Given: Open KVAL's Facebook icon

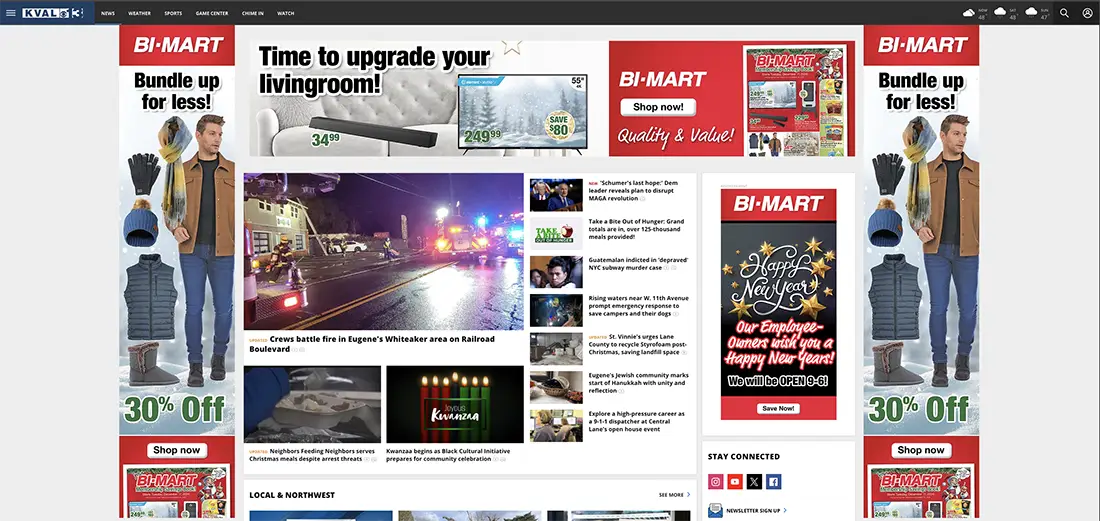Looking at the screenshot, I should [x=773, y=482].
